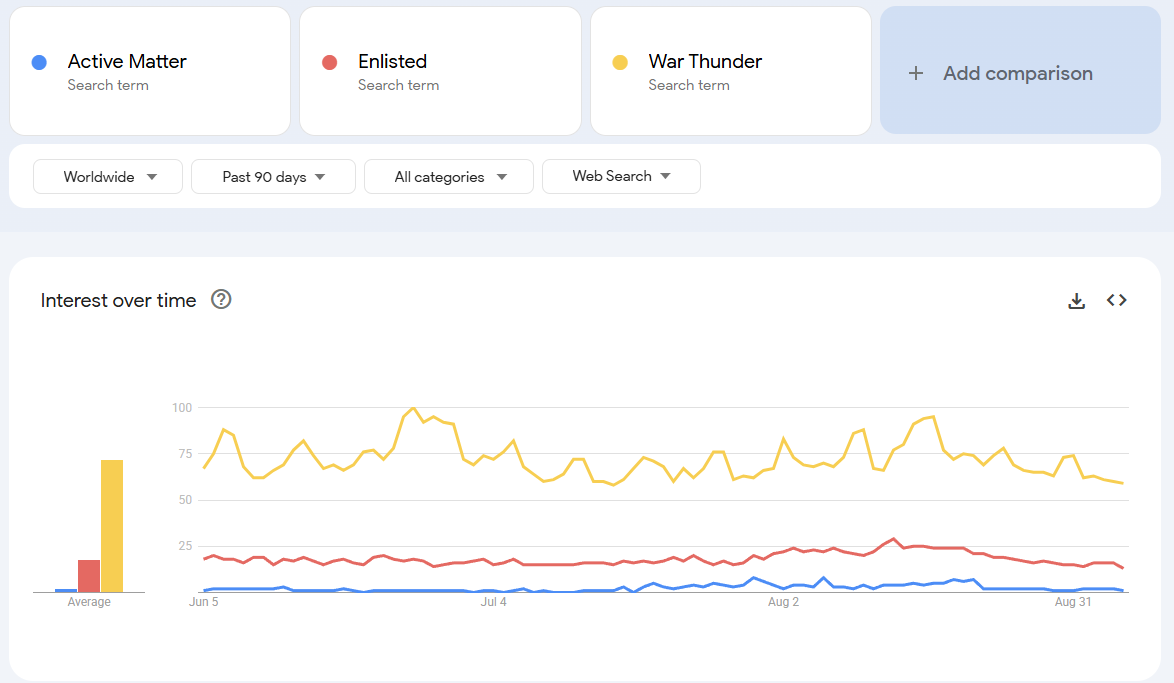Image resolution: width=1174 pixels, height=683 pixels.
Task: Expand the Web Search type dropdown
Action: point(621,177)
